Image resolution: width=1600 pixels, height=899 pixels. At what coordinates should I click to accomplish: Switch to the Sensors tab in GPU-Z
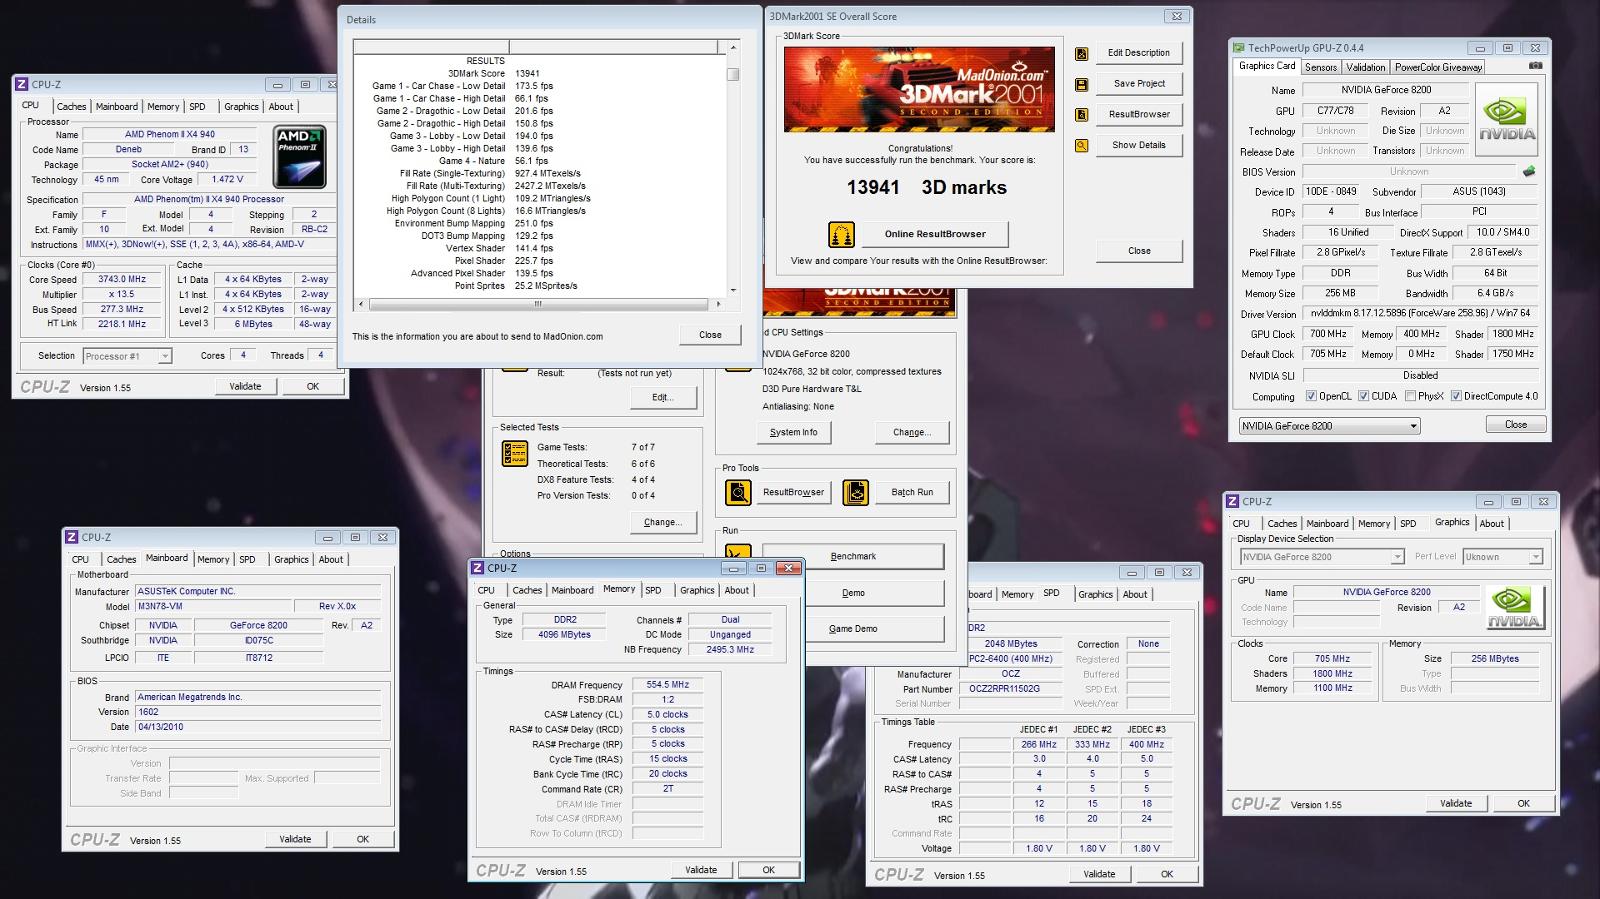click(1321, 67)
